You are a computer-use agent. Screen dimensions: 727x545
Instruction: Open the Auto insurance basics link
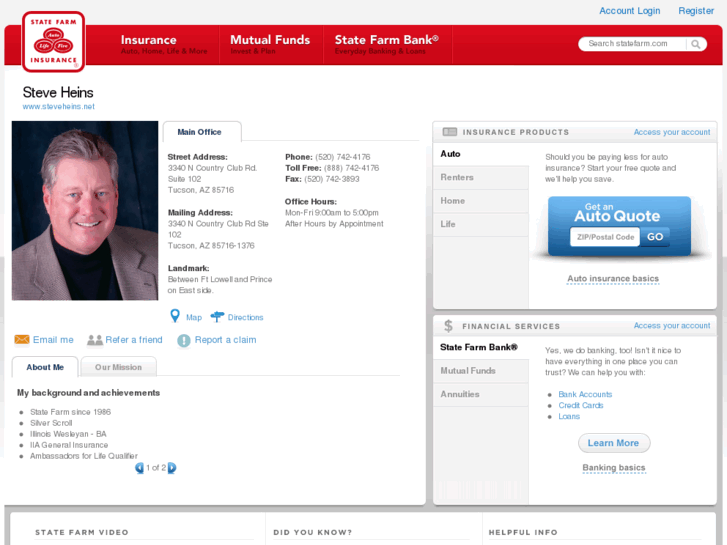613,278
